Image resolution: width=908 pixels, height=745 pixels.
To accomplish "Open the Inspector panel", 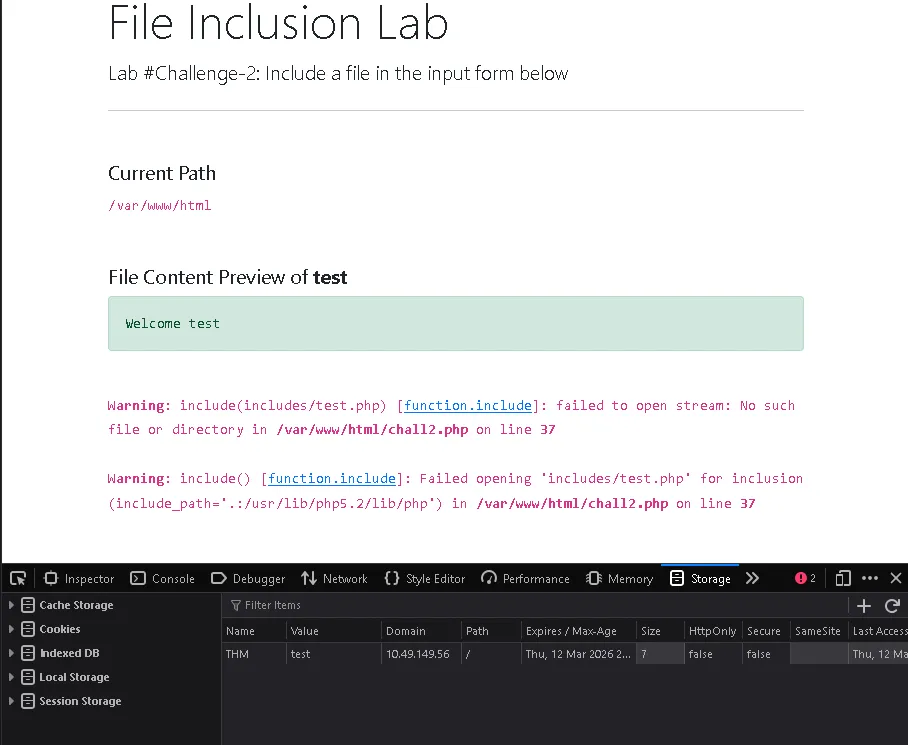I will coord(80,578).
